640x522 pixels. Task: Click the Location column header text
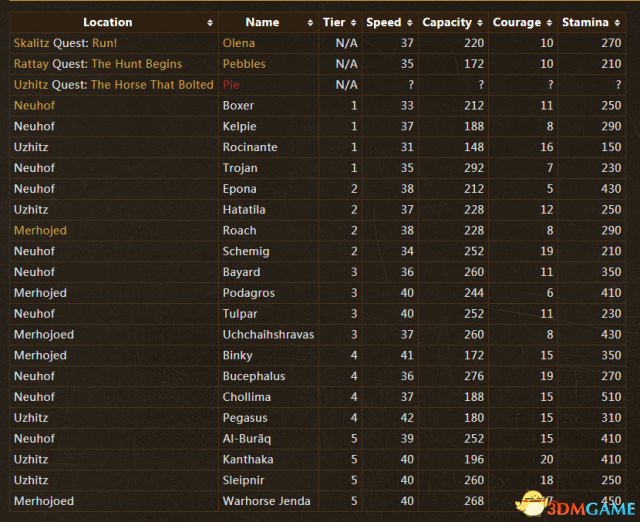[x=108, y=22]
